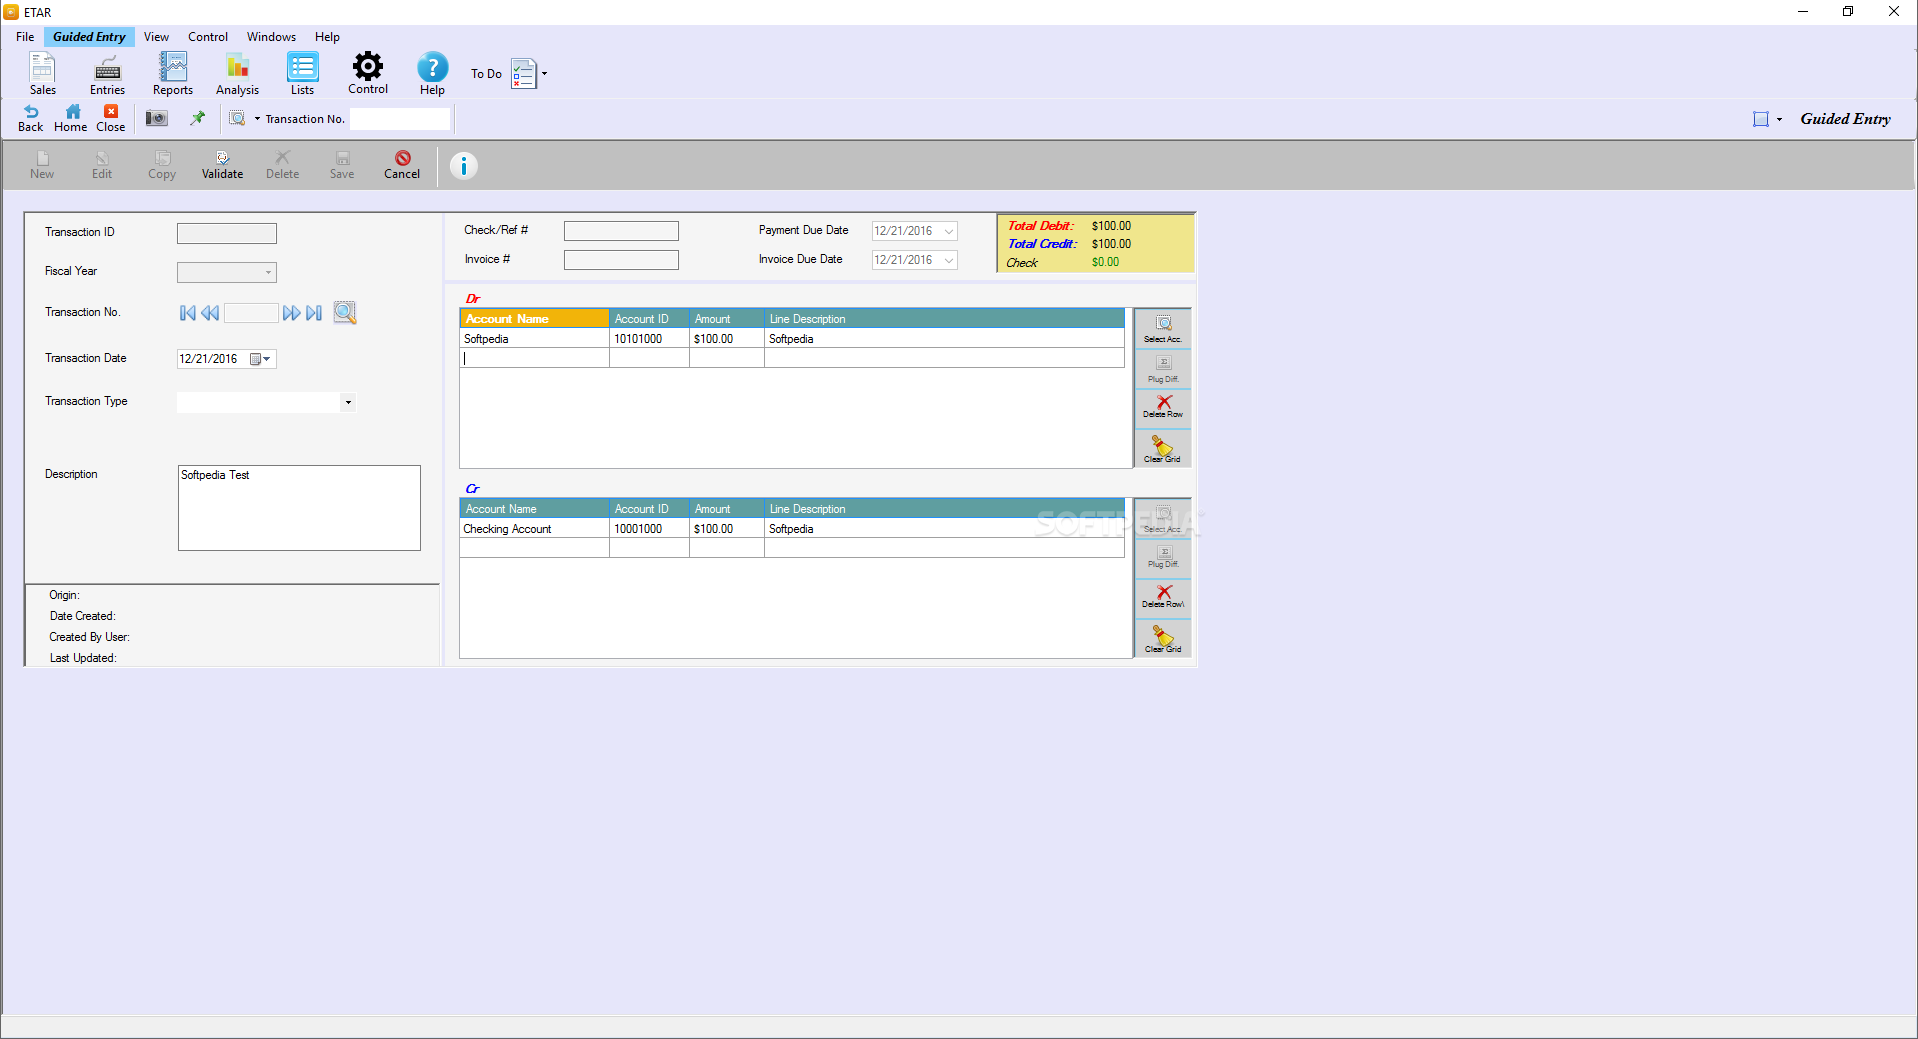Jump to first transaction record
The height and width of the screenshot is (1039, 1918).
click(x=188, y=313)
